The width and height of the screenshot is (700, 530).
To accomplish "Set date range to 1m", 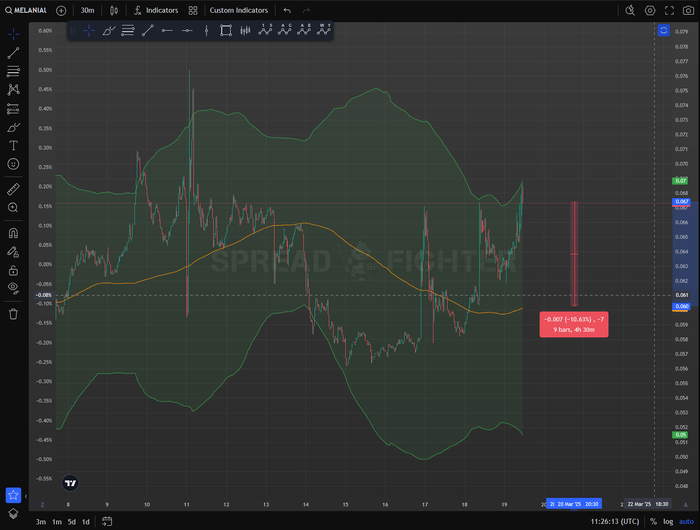I will coord(57,522).
